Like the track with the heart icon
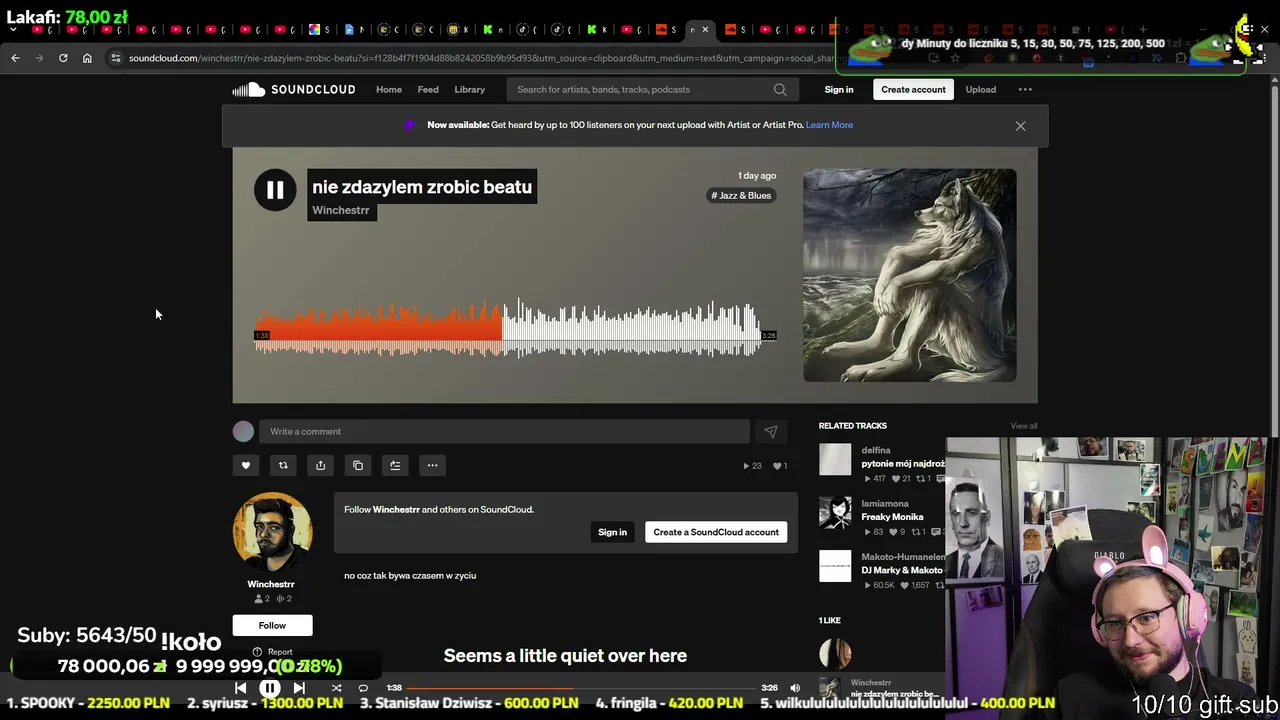Viewport: 1280px width, 720px height. [x=246, y=465]
